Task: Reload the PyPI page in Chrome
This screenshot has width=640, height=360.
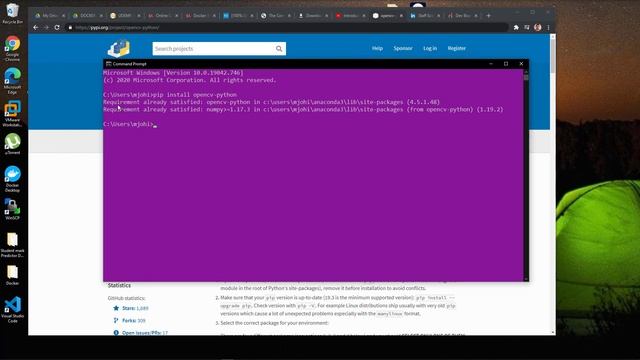Action: point(57,27)
